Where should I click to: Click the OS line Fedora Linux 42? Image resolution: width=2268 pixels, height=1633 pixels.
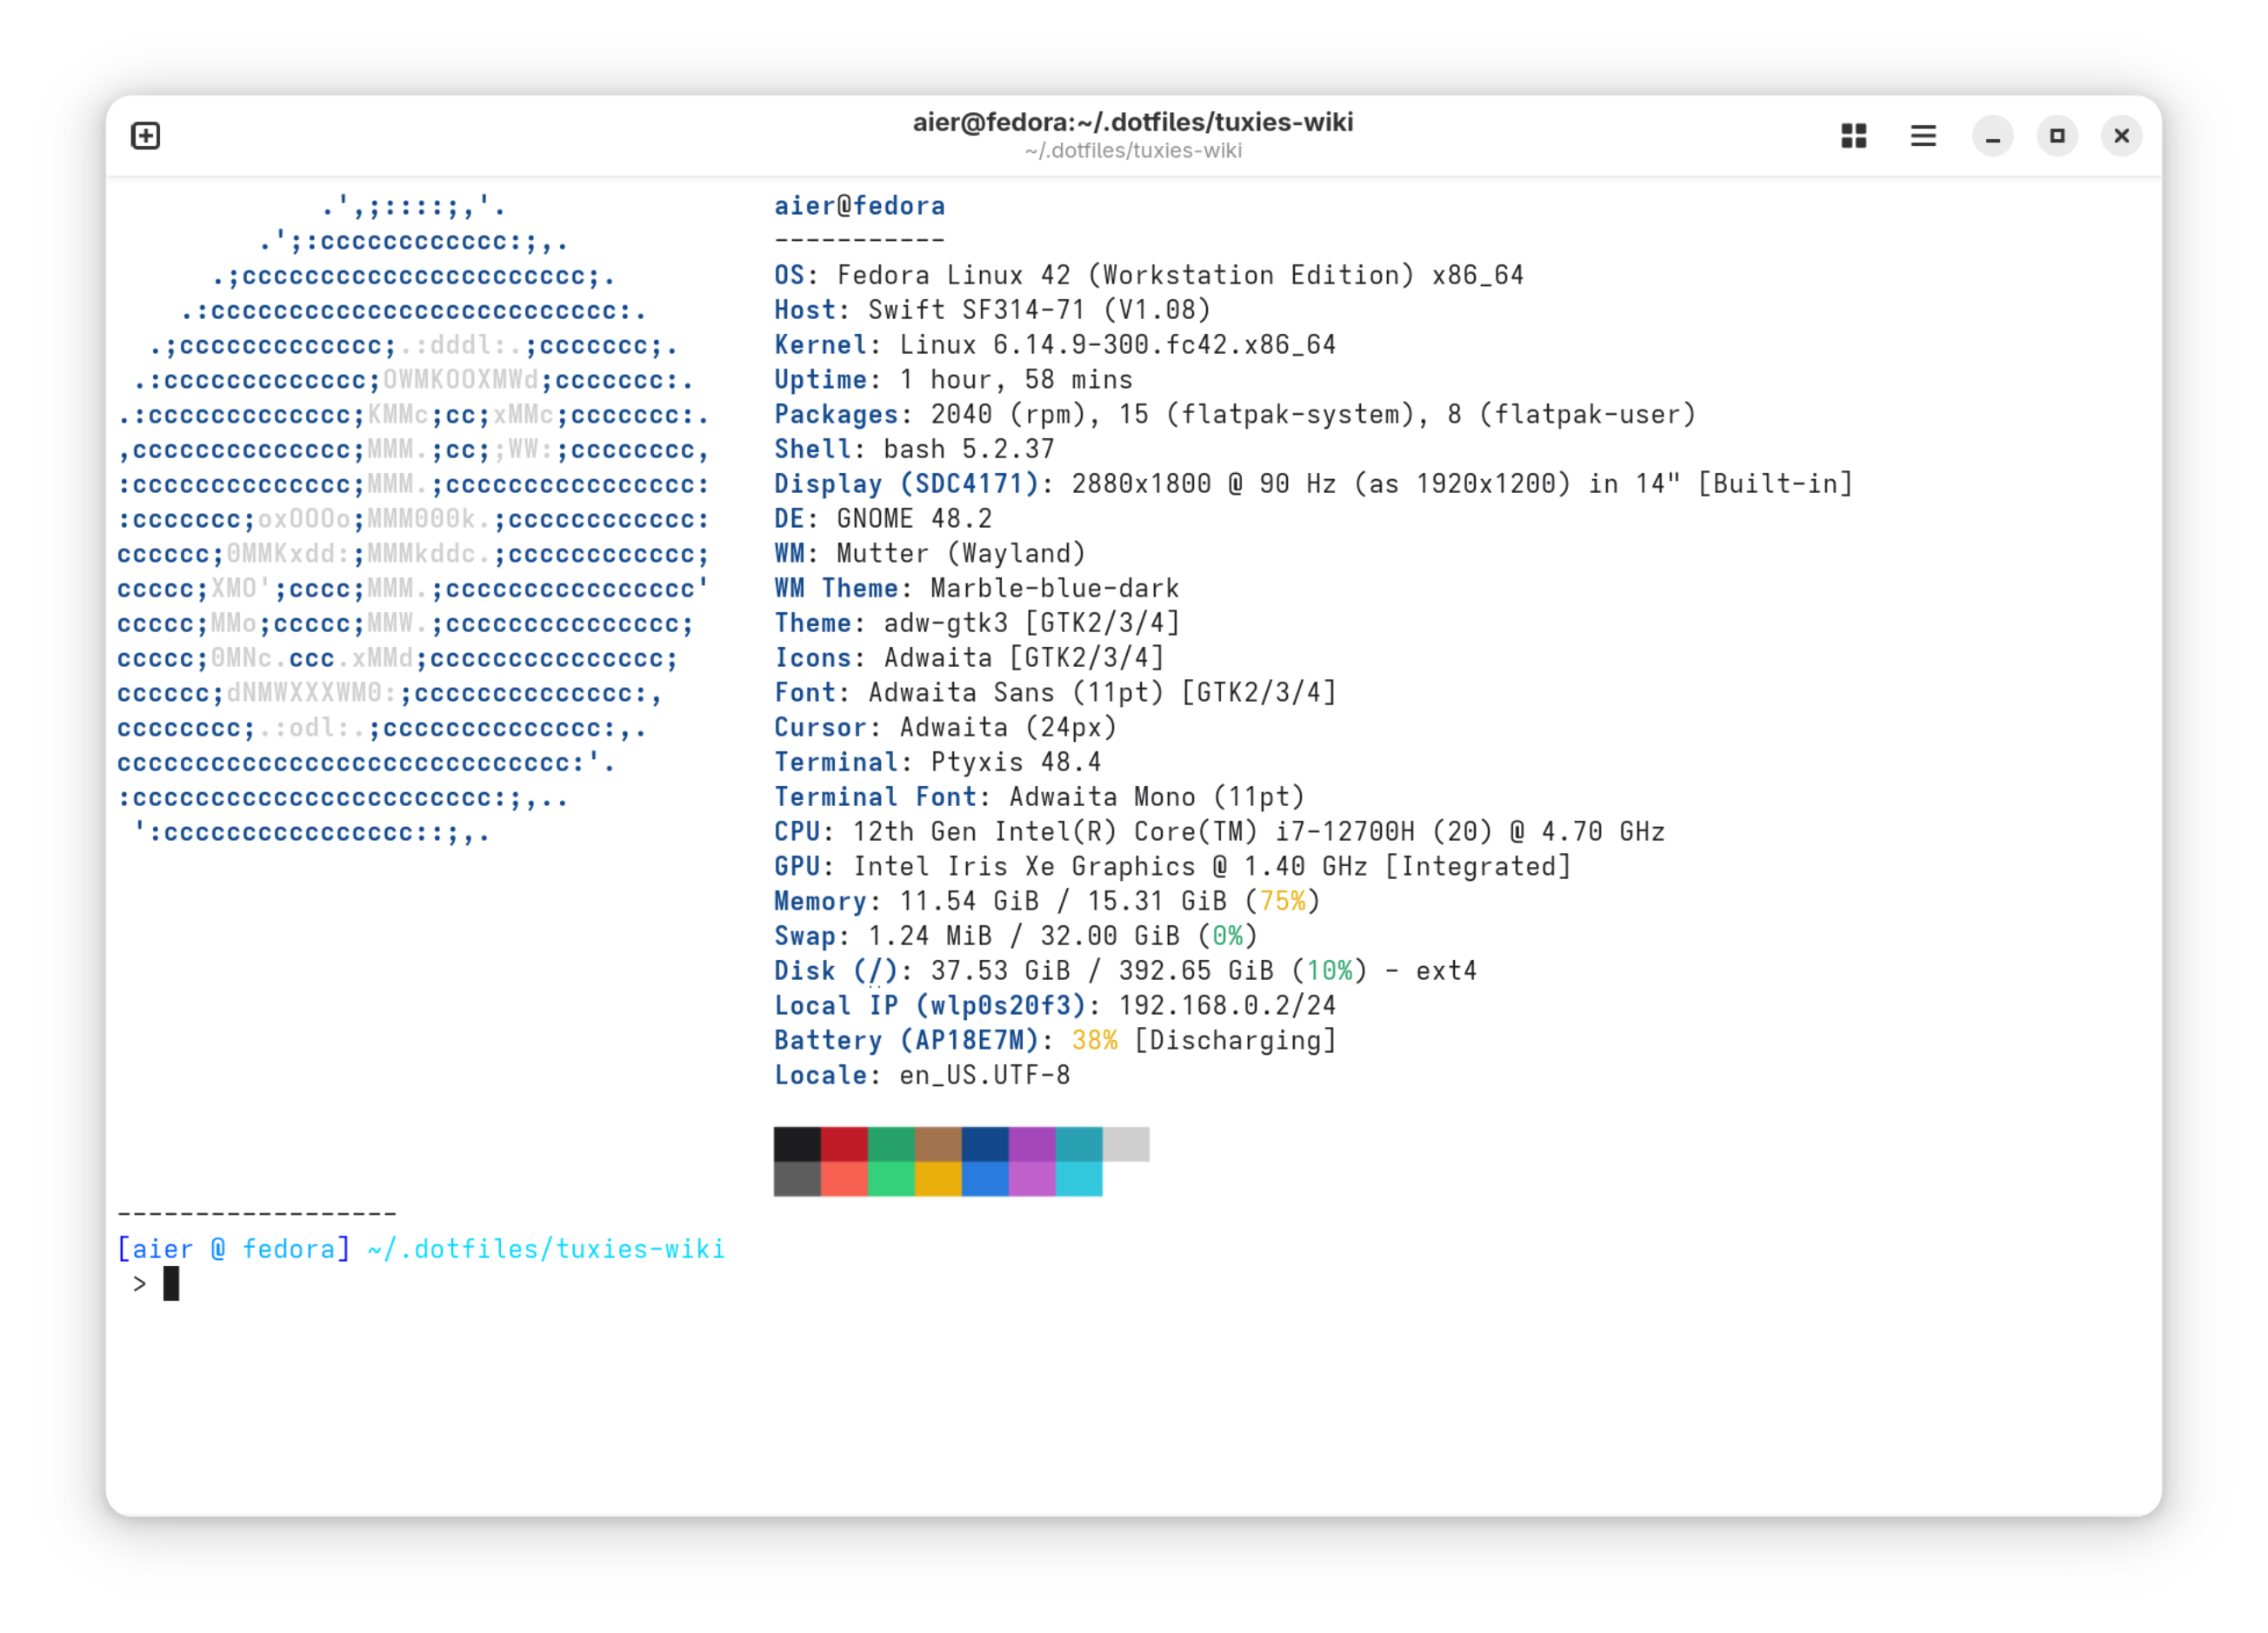point(1149,275)
